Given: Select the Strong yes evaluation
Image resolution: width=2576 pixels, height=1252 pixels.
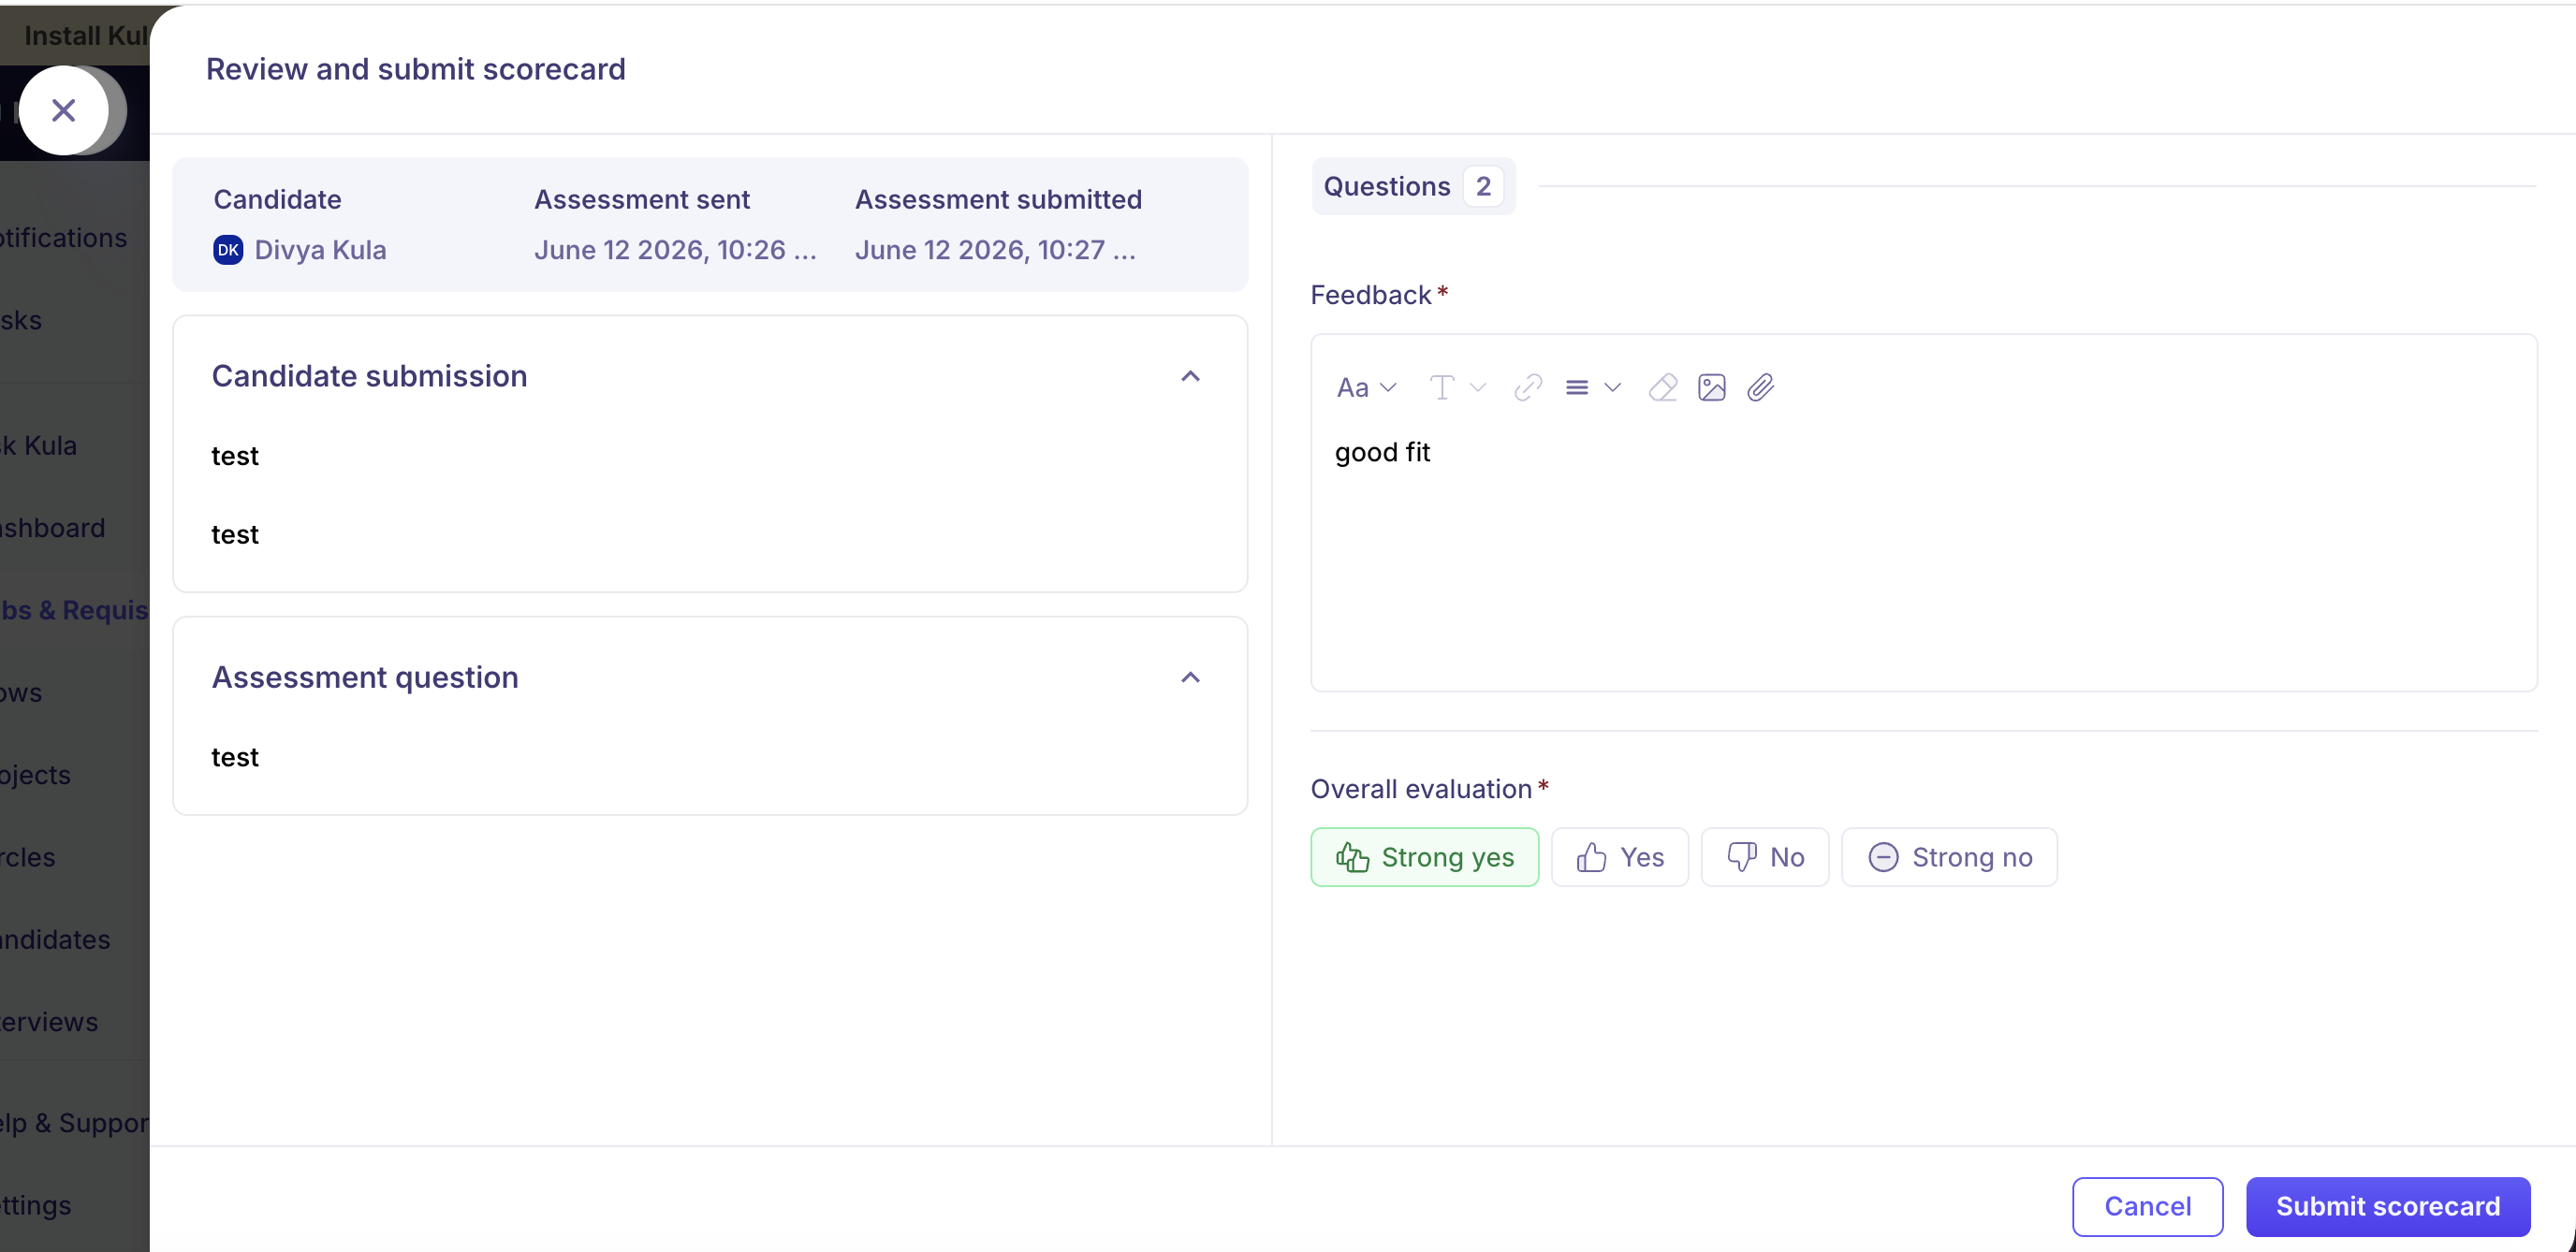Looking at the screenshot, I should pyautogui.click(x=1424, y=857).
